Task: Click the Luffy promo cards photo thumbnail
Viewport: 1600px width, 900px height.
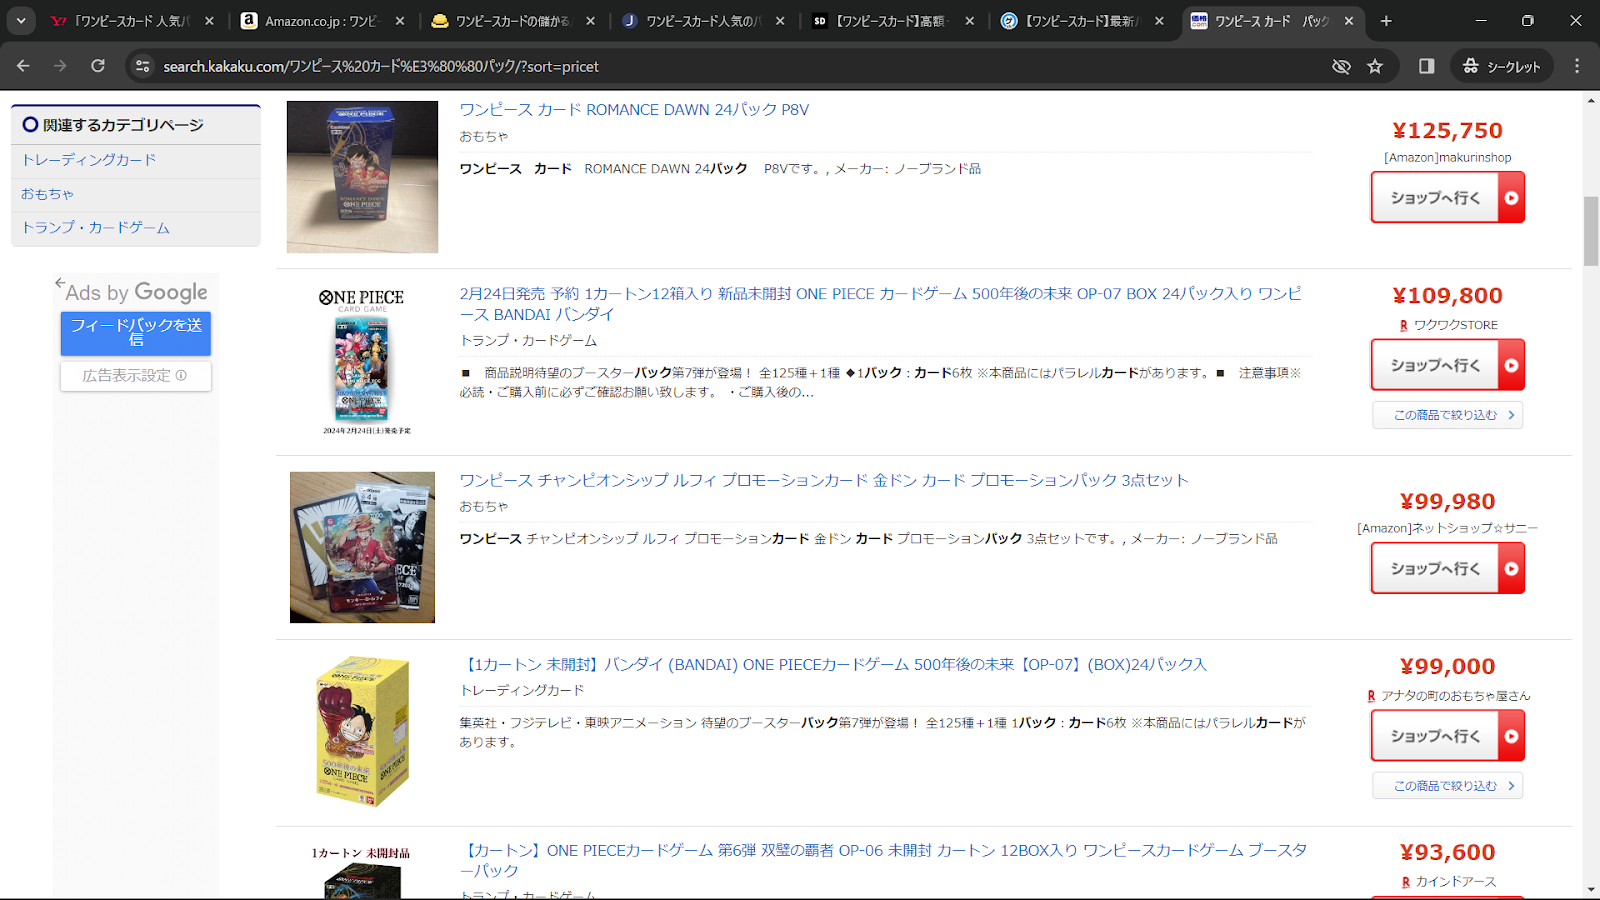Action: click(362, 547)
